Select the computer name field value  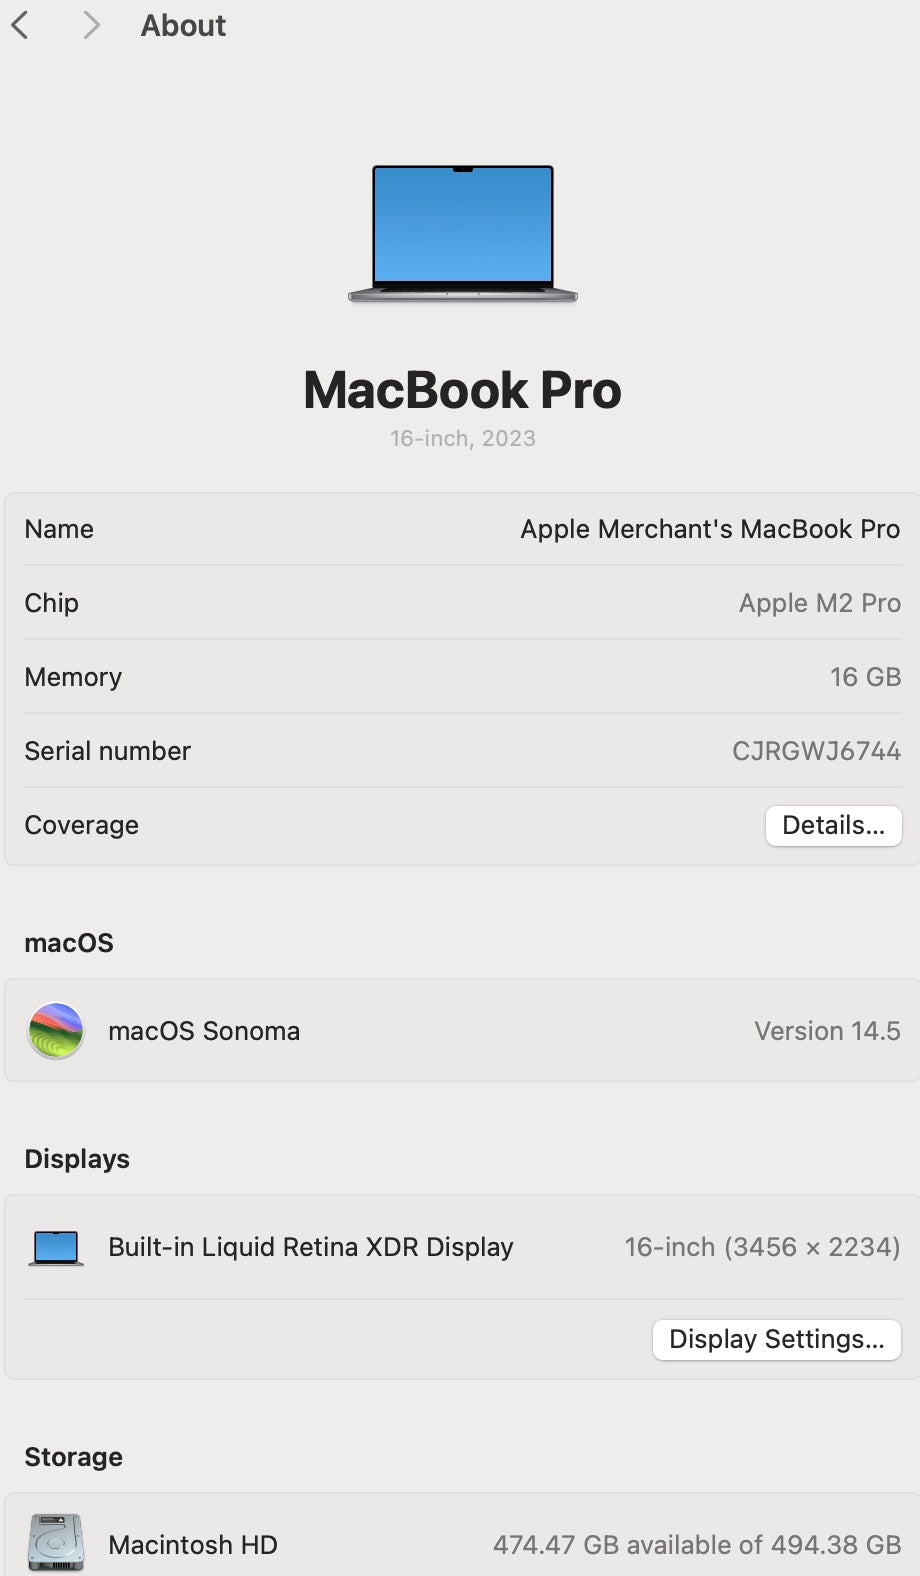click(x=710, y=529)
